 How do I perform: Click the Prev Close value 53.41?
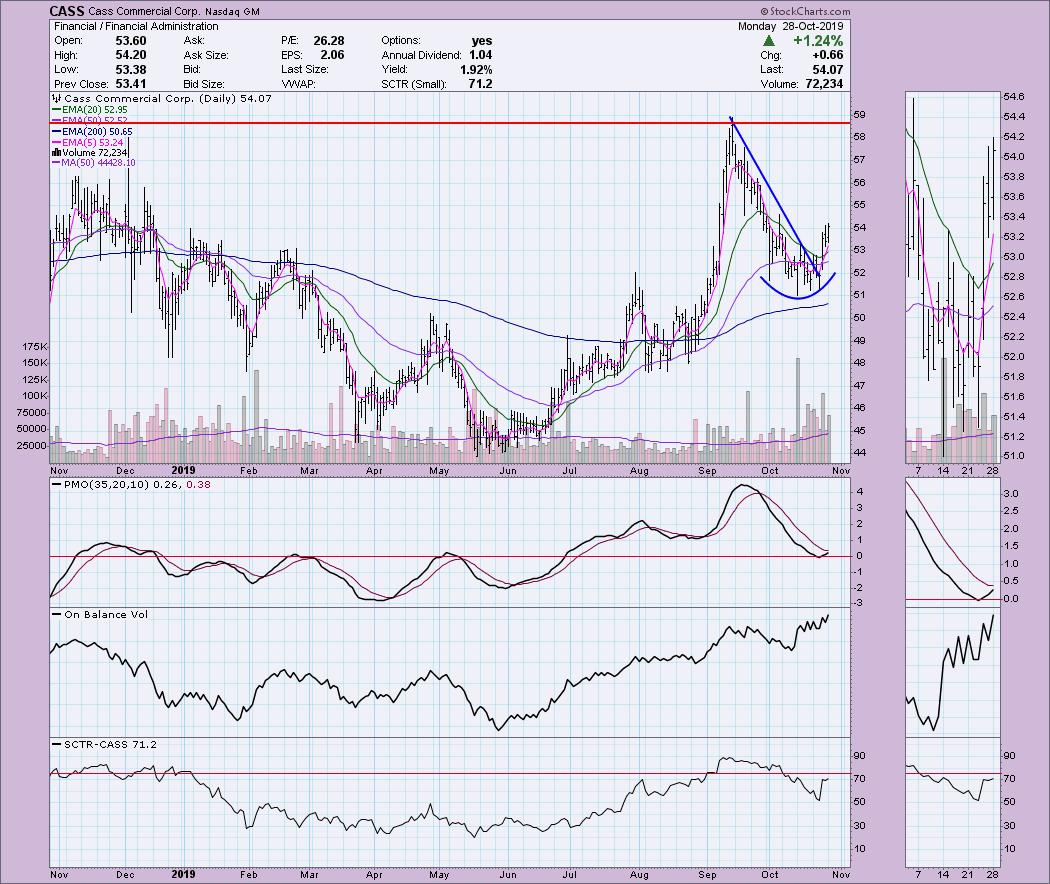tap(131, 84)
